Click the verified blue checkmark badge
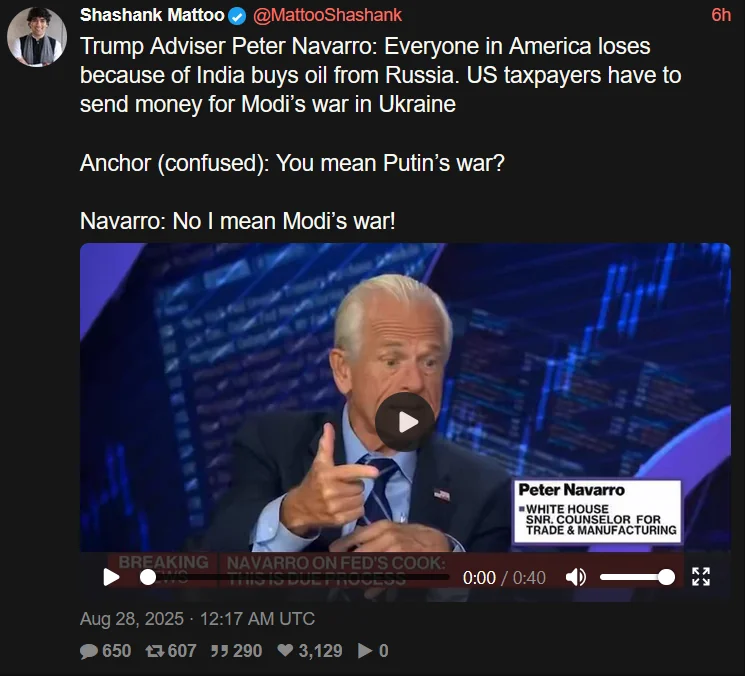The height and width of the screenshot is (676, 745). click(237, 17)
